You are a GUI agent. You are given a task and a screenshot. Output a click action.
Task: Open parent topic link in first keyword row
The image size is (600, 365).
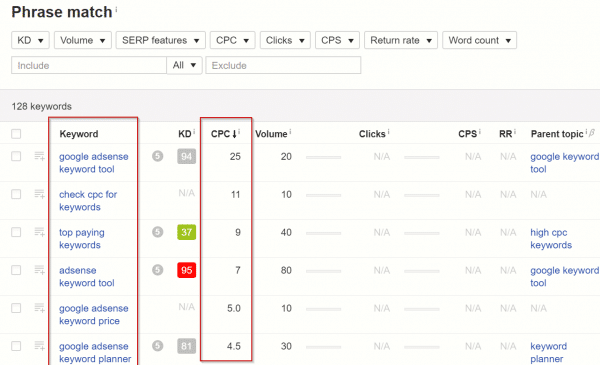(x=564, y=163)
